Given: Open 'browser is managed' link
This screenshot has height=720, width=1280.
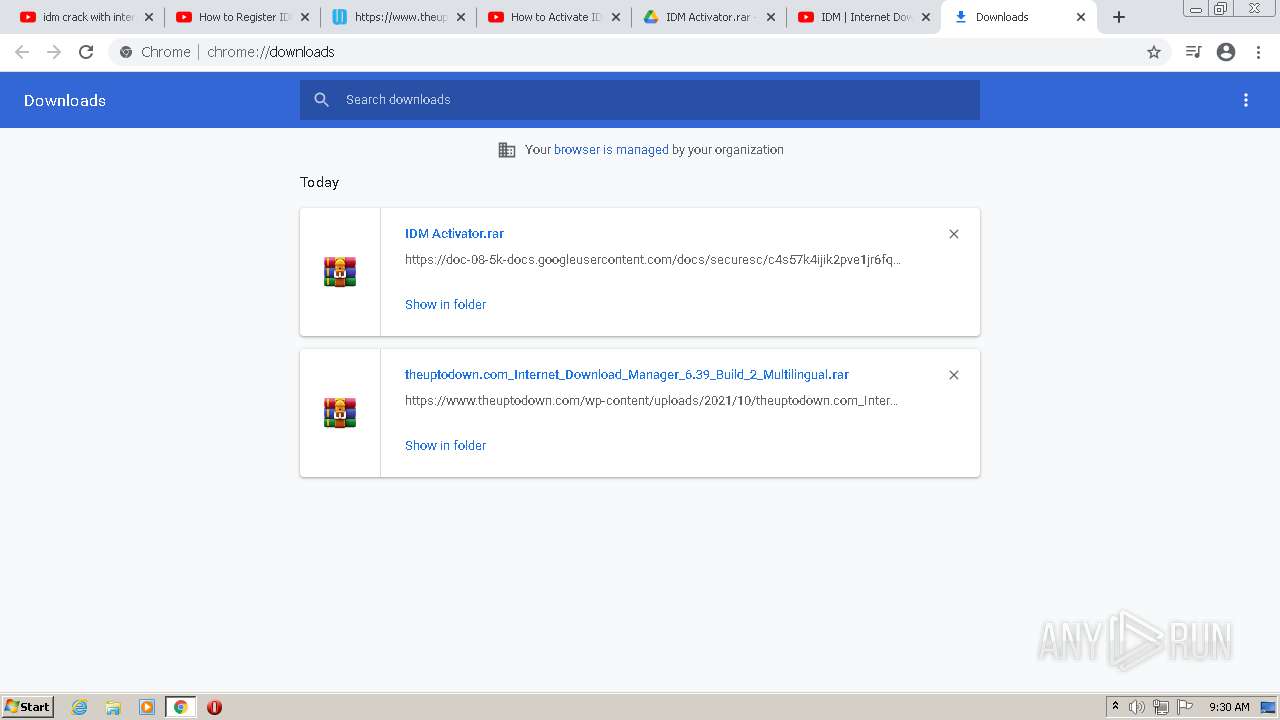Looking at the screenshot, I should click(x=611, y=150).
